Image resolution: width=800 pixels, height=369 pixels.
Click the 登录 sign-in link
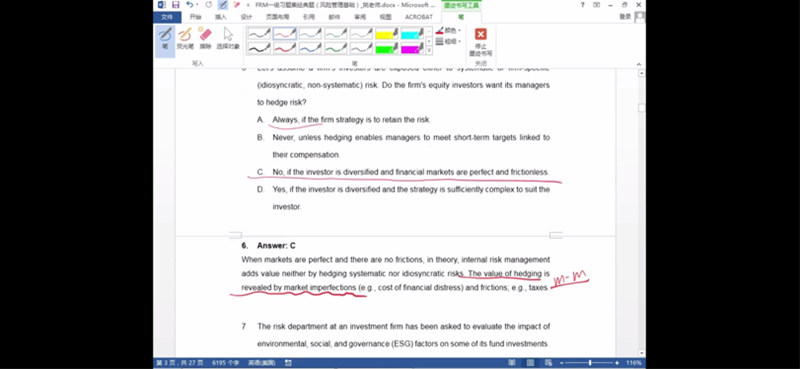coord(625,17)
